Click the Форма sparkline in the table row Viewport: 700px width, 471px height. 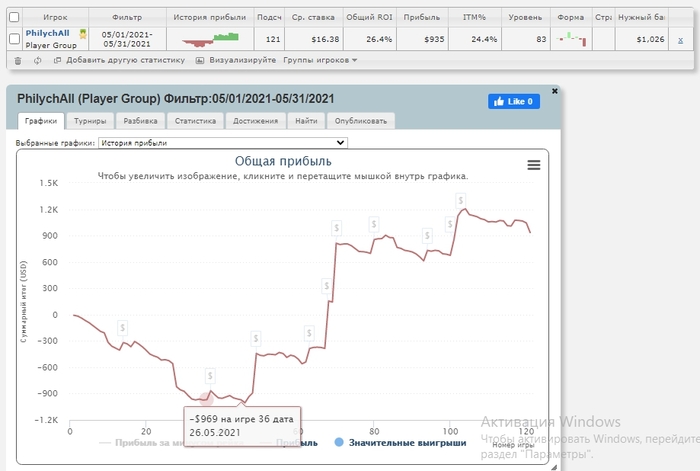tap(571, 39)
